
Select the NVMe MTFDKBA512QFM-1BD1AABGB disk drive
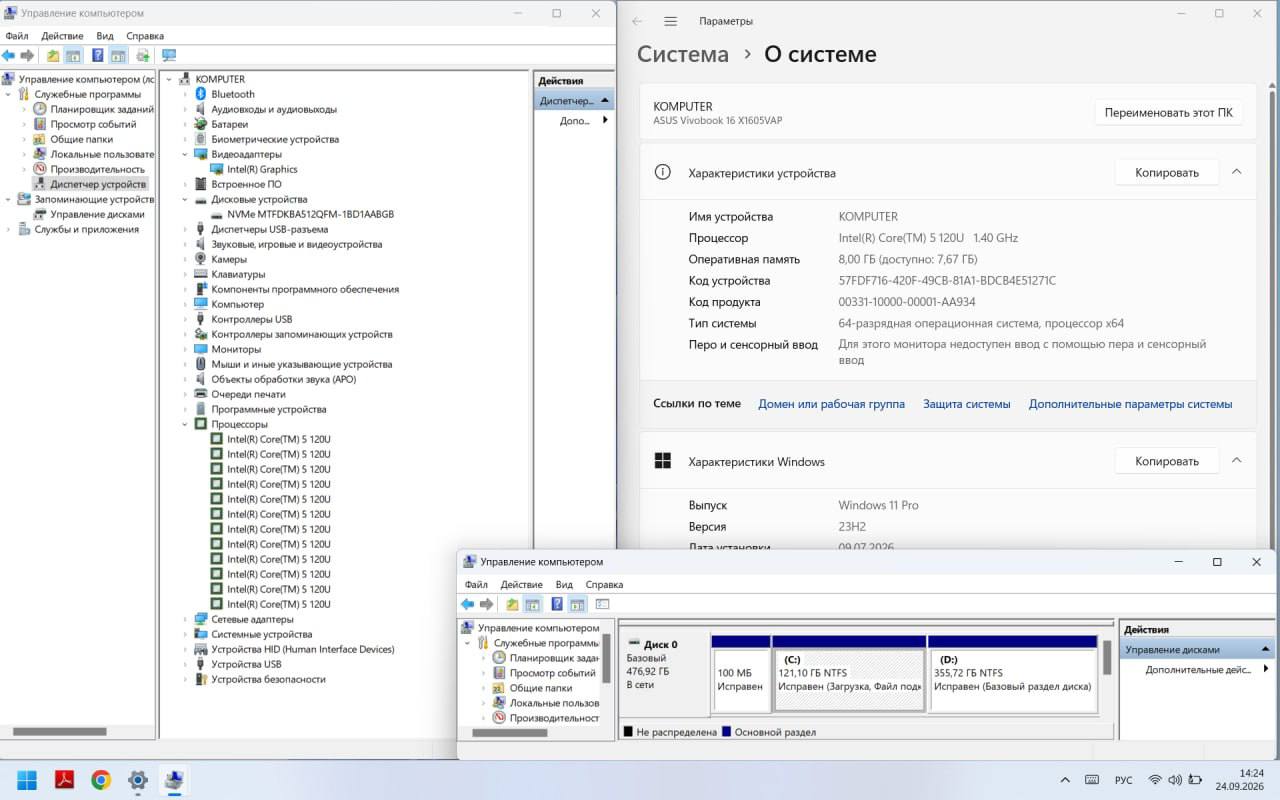pos(310,214)
